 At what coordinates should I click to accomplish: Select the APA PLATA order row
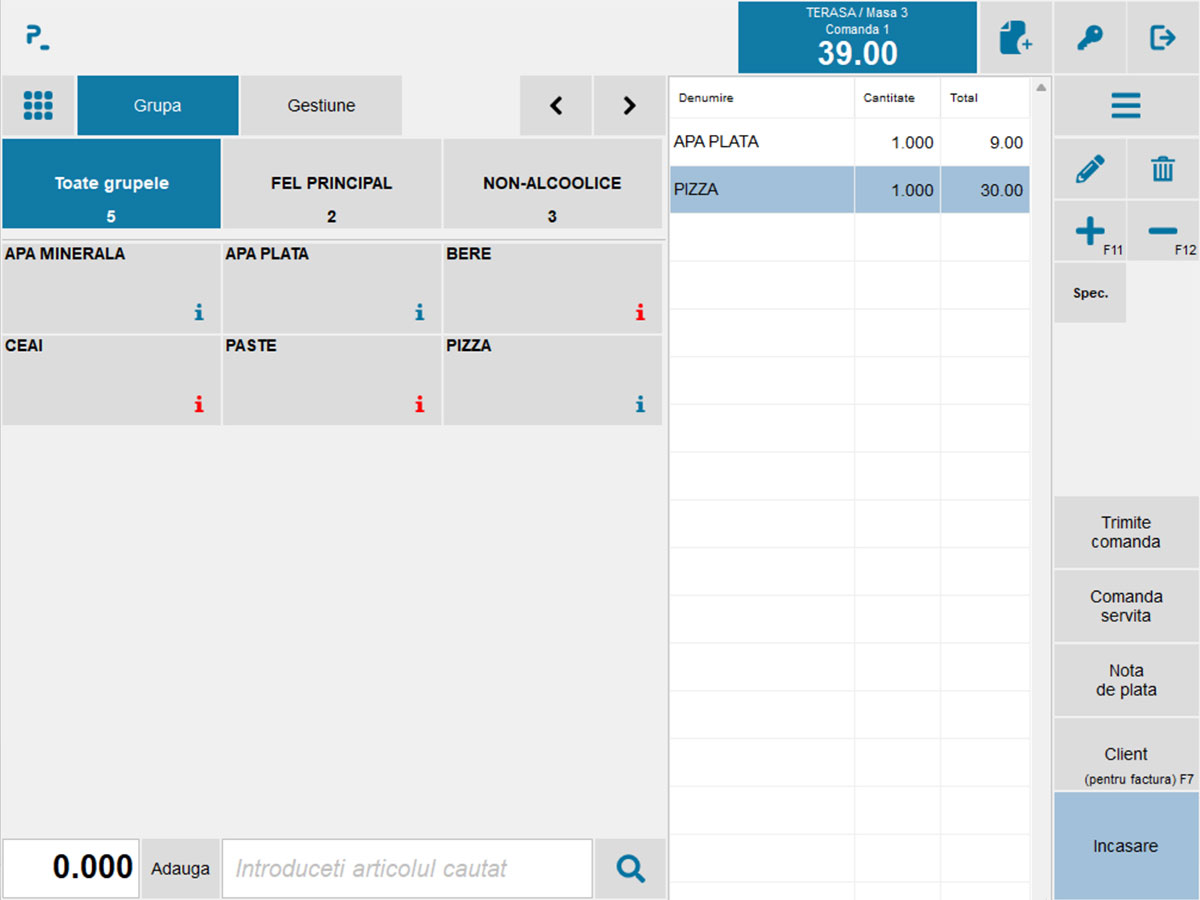pyautogui.click(x=849, y=142)
